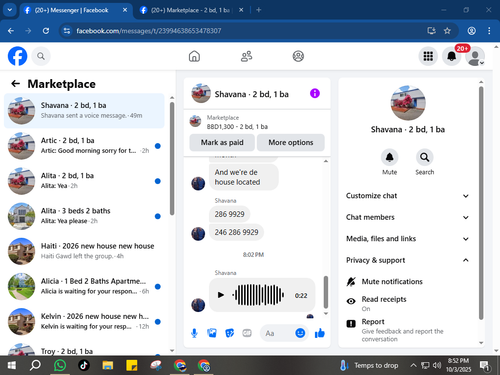Open notifications bell with 20+ badge
The width and height of the screenshot is (500, 375).
[452, 56]
